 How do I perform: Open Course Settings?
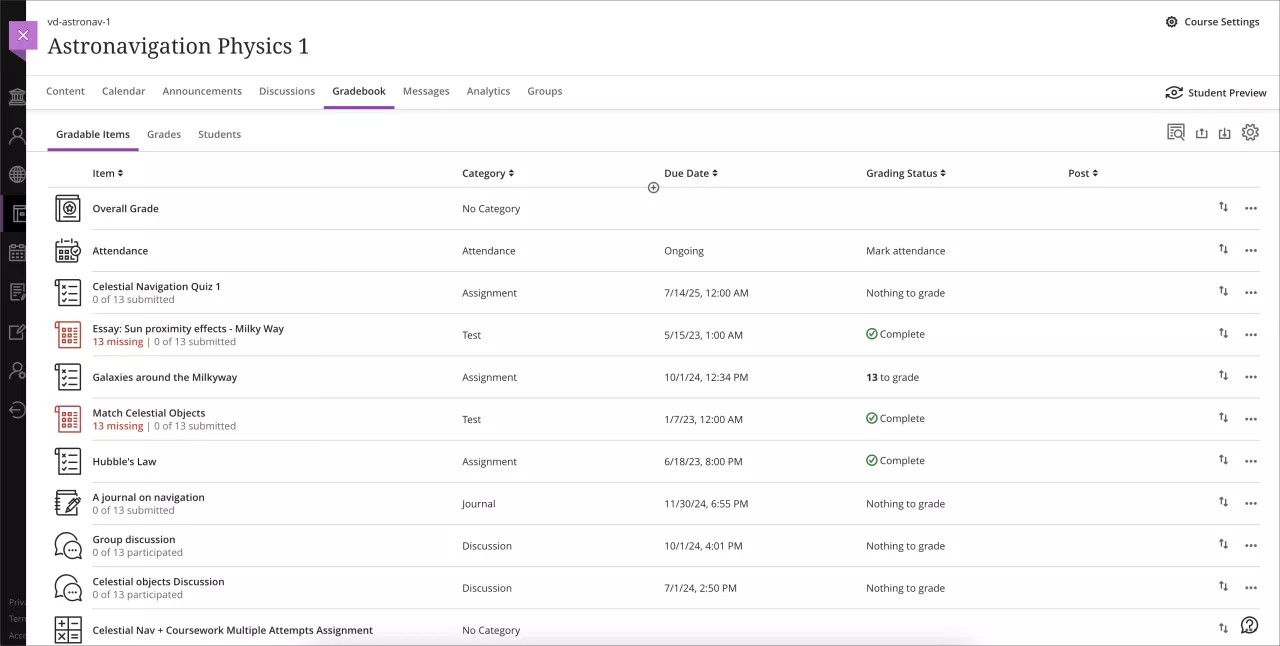pos(1212,20)
